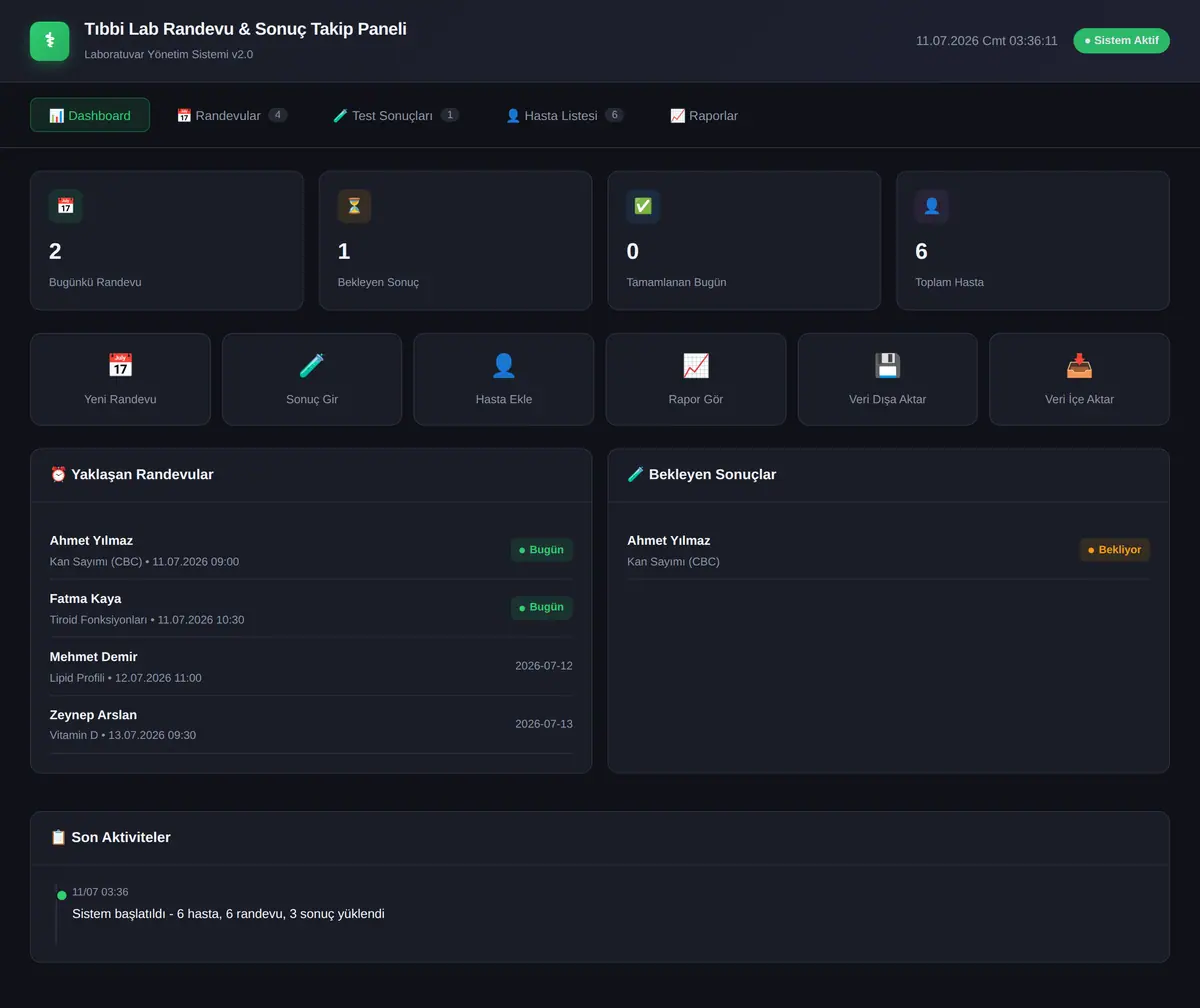Switch to the Randevular tab
Viewport: 1200px width, 1008px height.
(232, 115)
